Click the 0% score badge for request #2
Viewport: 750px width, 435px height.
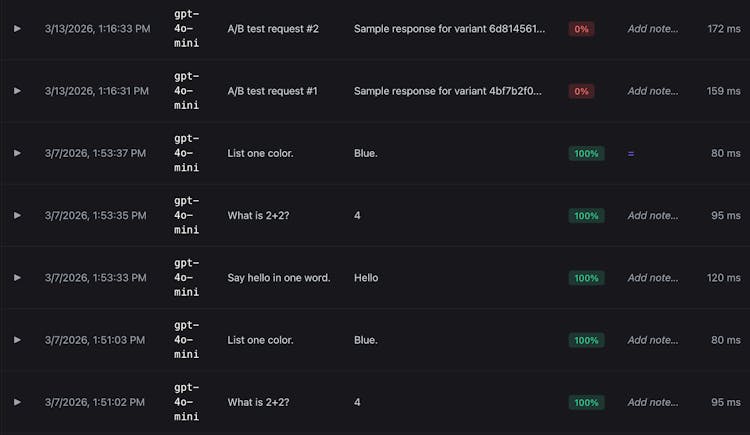[x=581, y=29]
